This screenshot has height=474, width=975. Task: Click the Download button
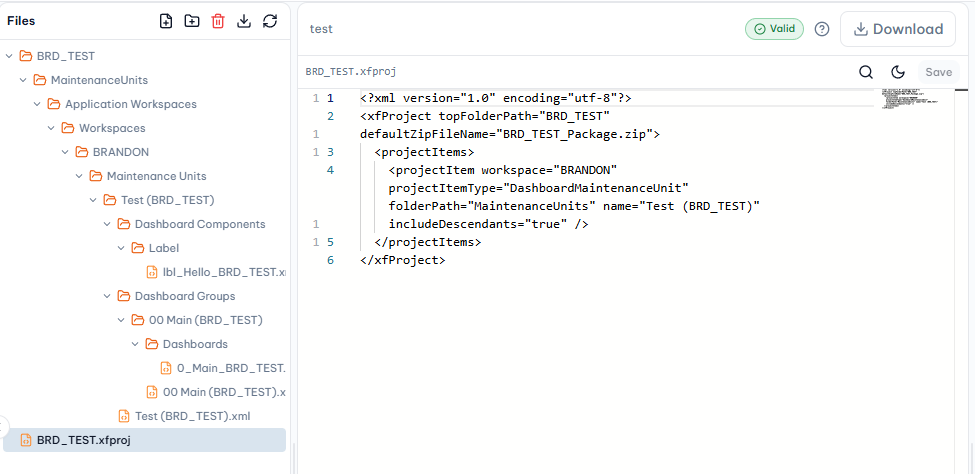click(898, 29)
